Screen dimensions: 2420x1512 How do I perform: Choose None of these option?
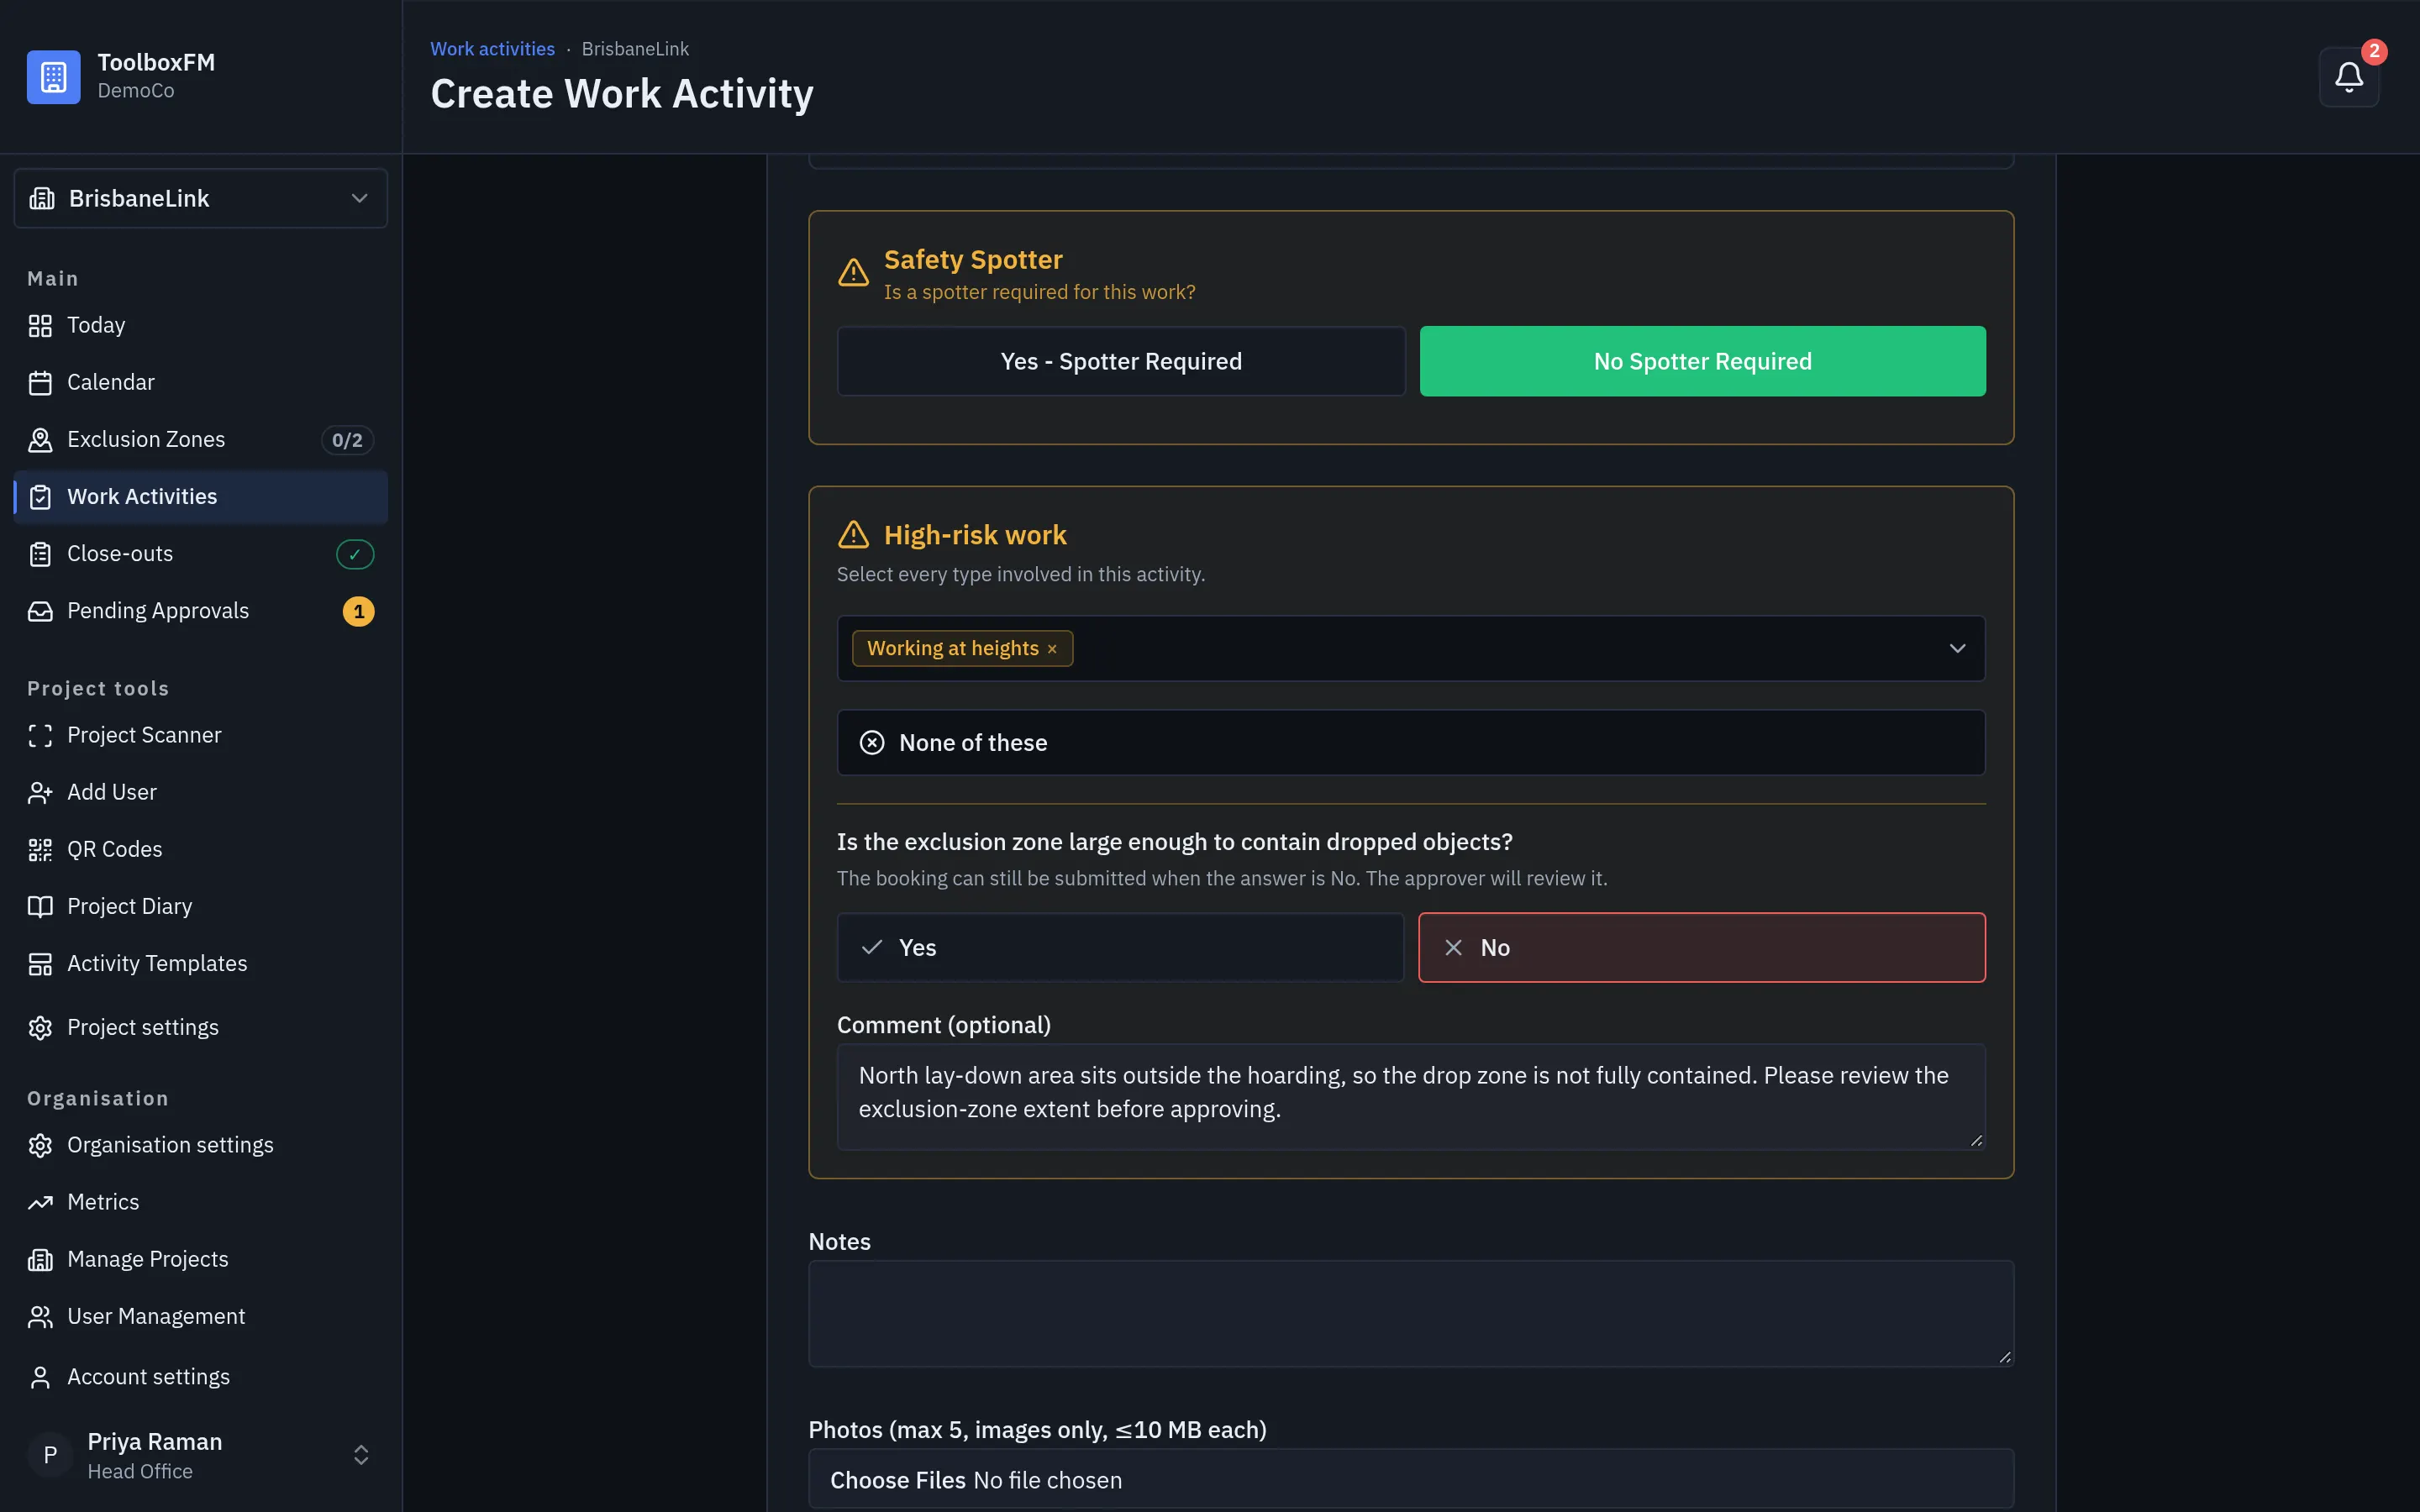click(x=1410, y=743)
